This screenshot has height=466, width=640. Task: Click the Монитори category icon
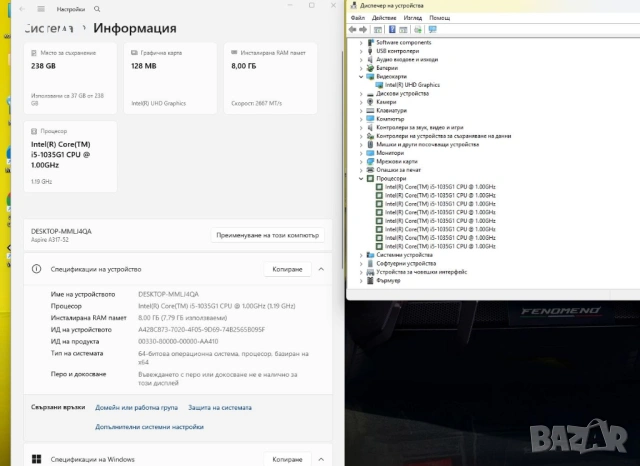pos(370,153)
